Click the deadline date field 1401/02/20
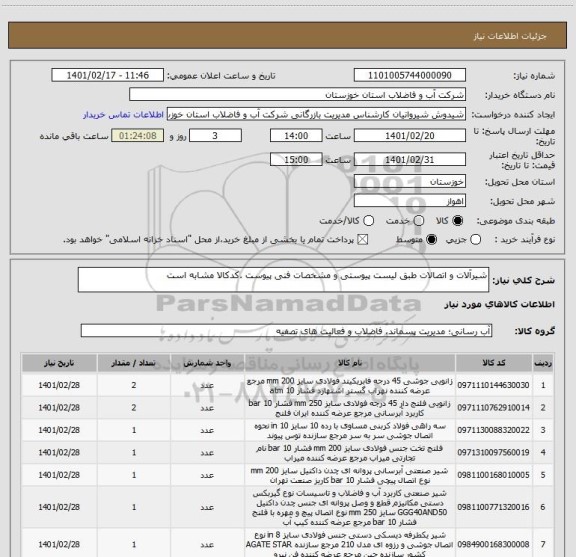This screenshot has width=576, height=557. tap(410, 136)
